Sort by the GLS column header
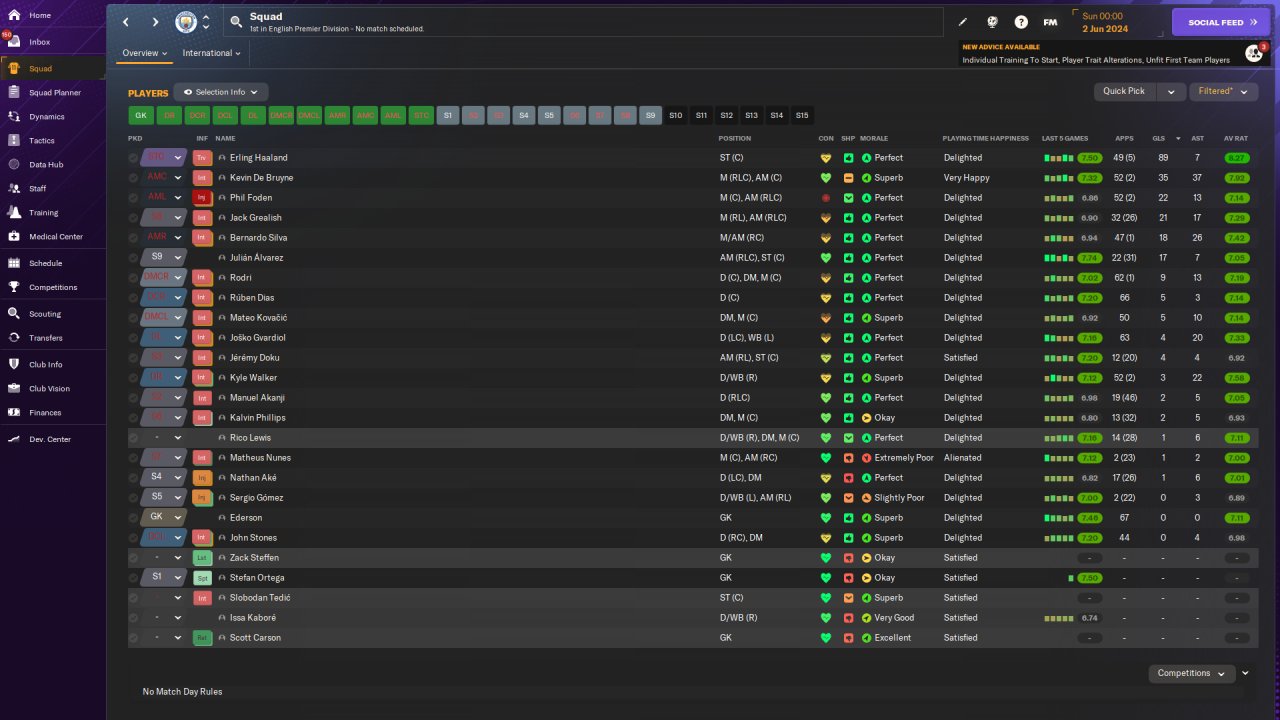Viewport: 1280px width, 720px height. click(x=1159, y=139)
